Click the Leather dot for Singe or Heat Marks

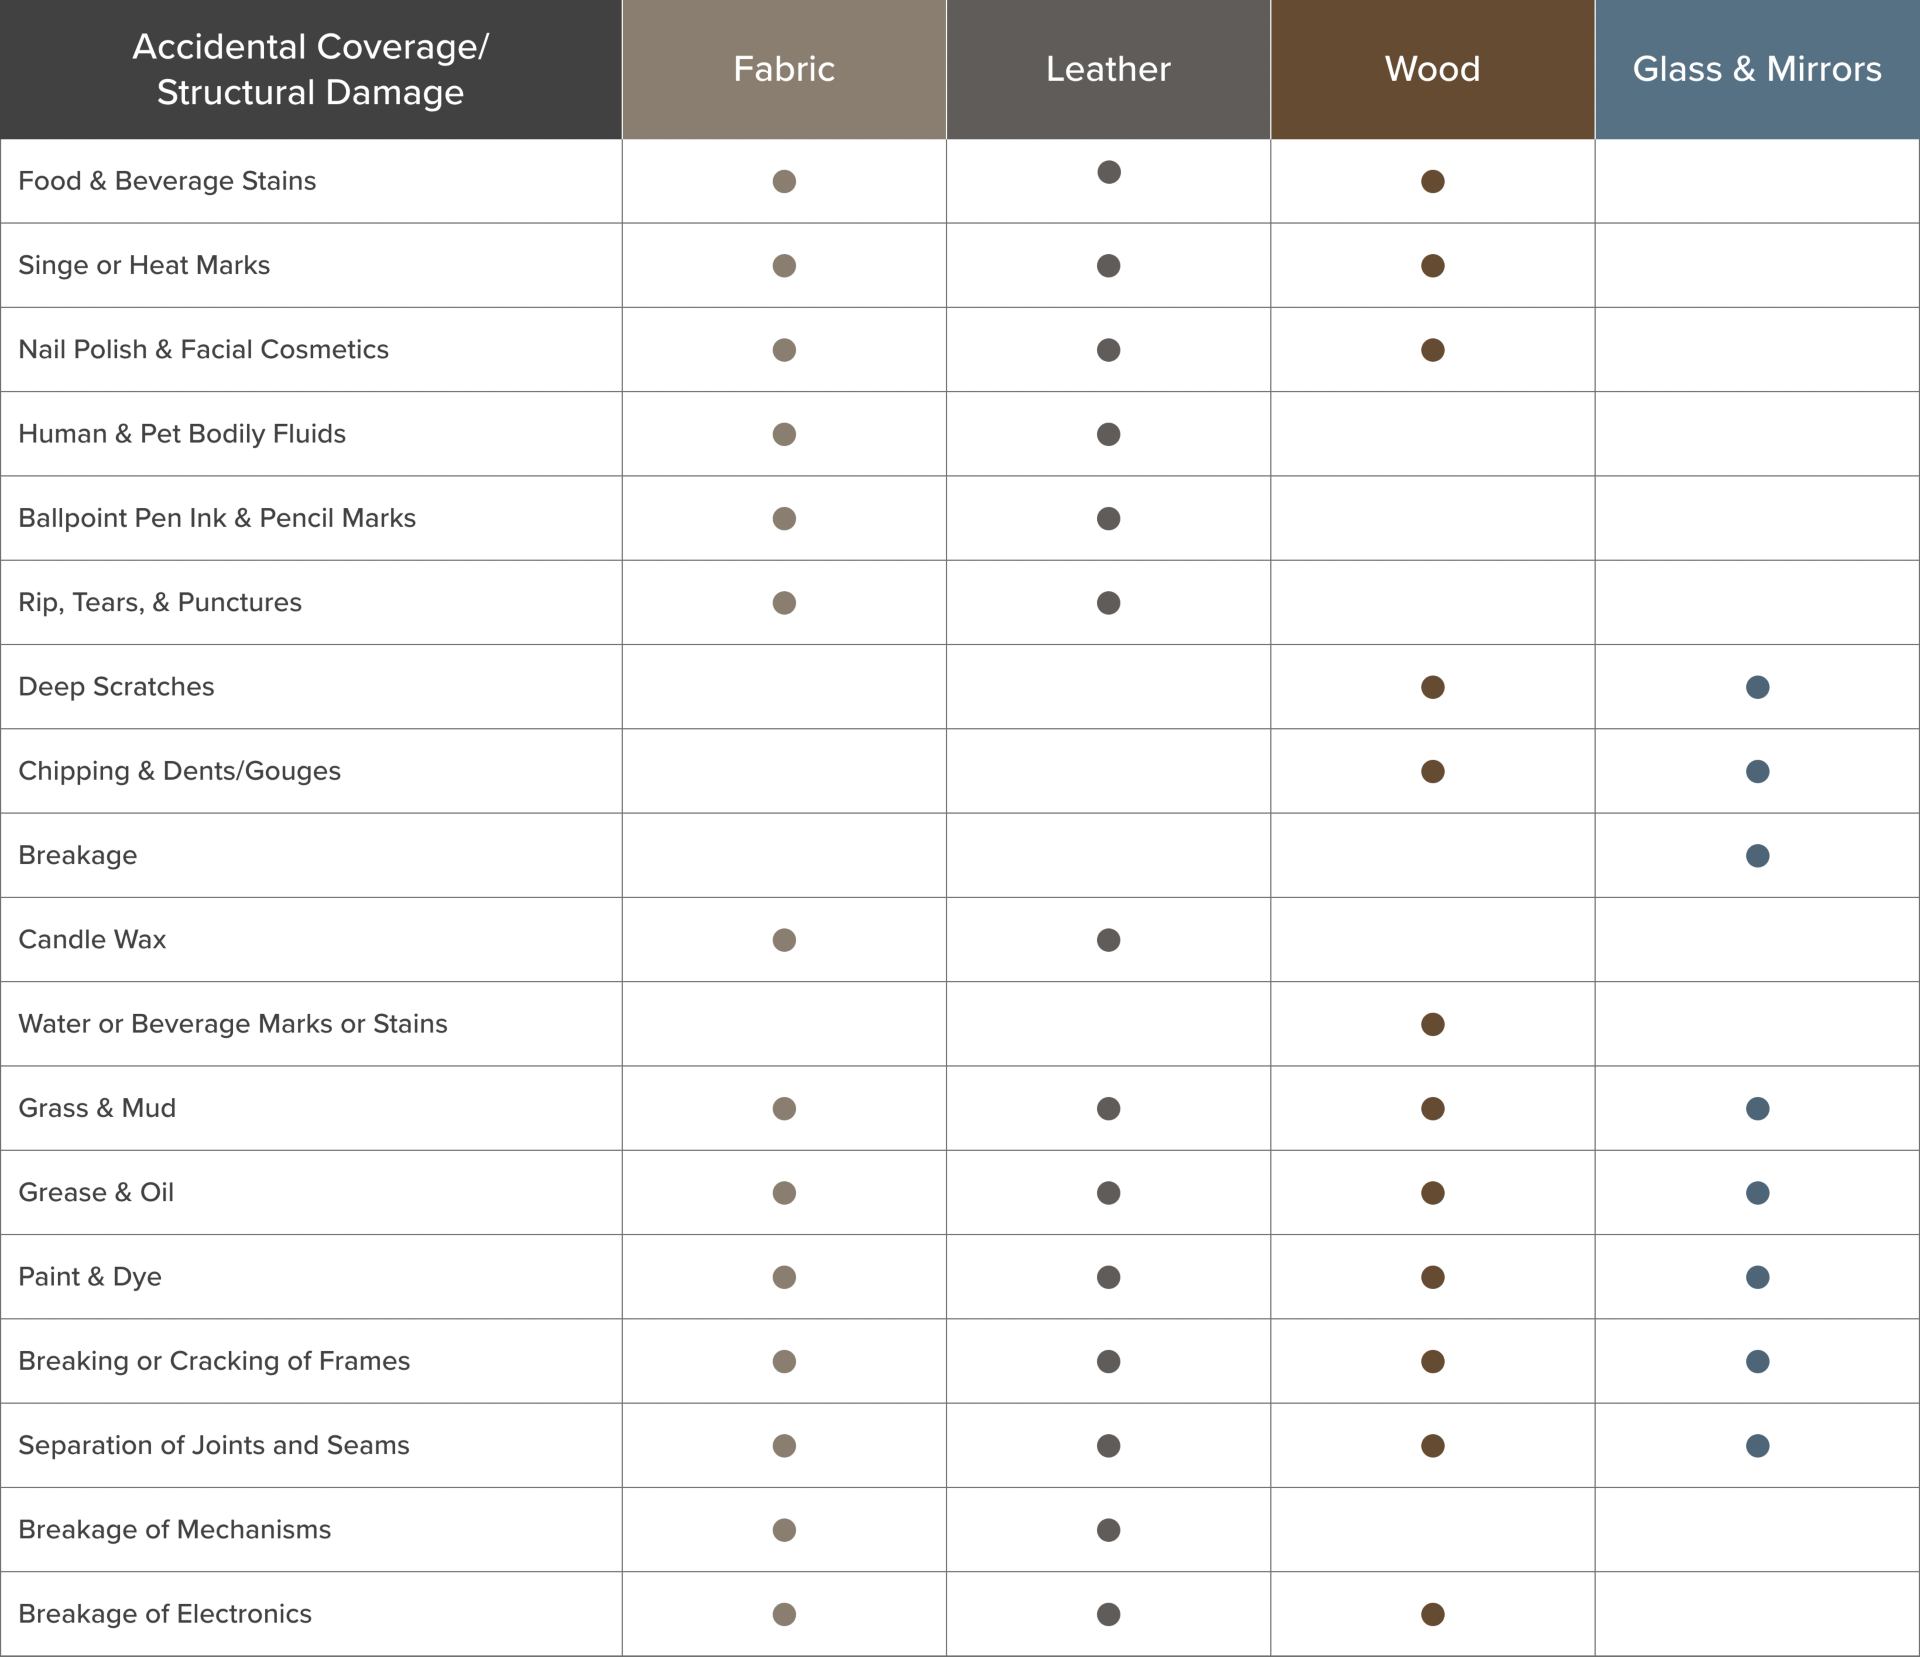pyautogui.click(x=1108, y=266)
